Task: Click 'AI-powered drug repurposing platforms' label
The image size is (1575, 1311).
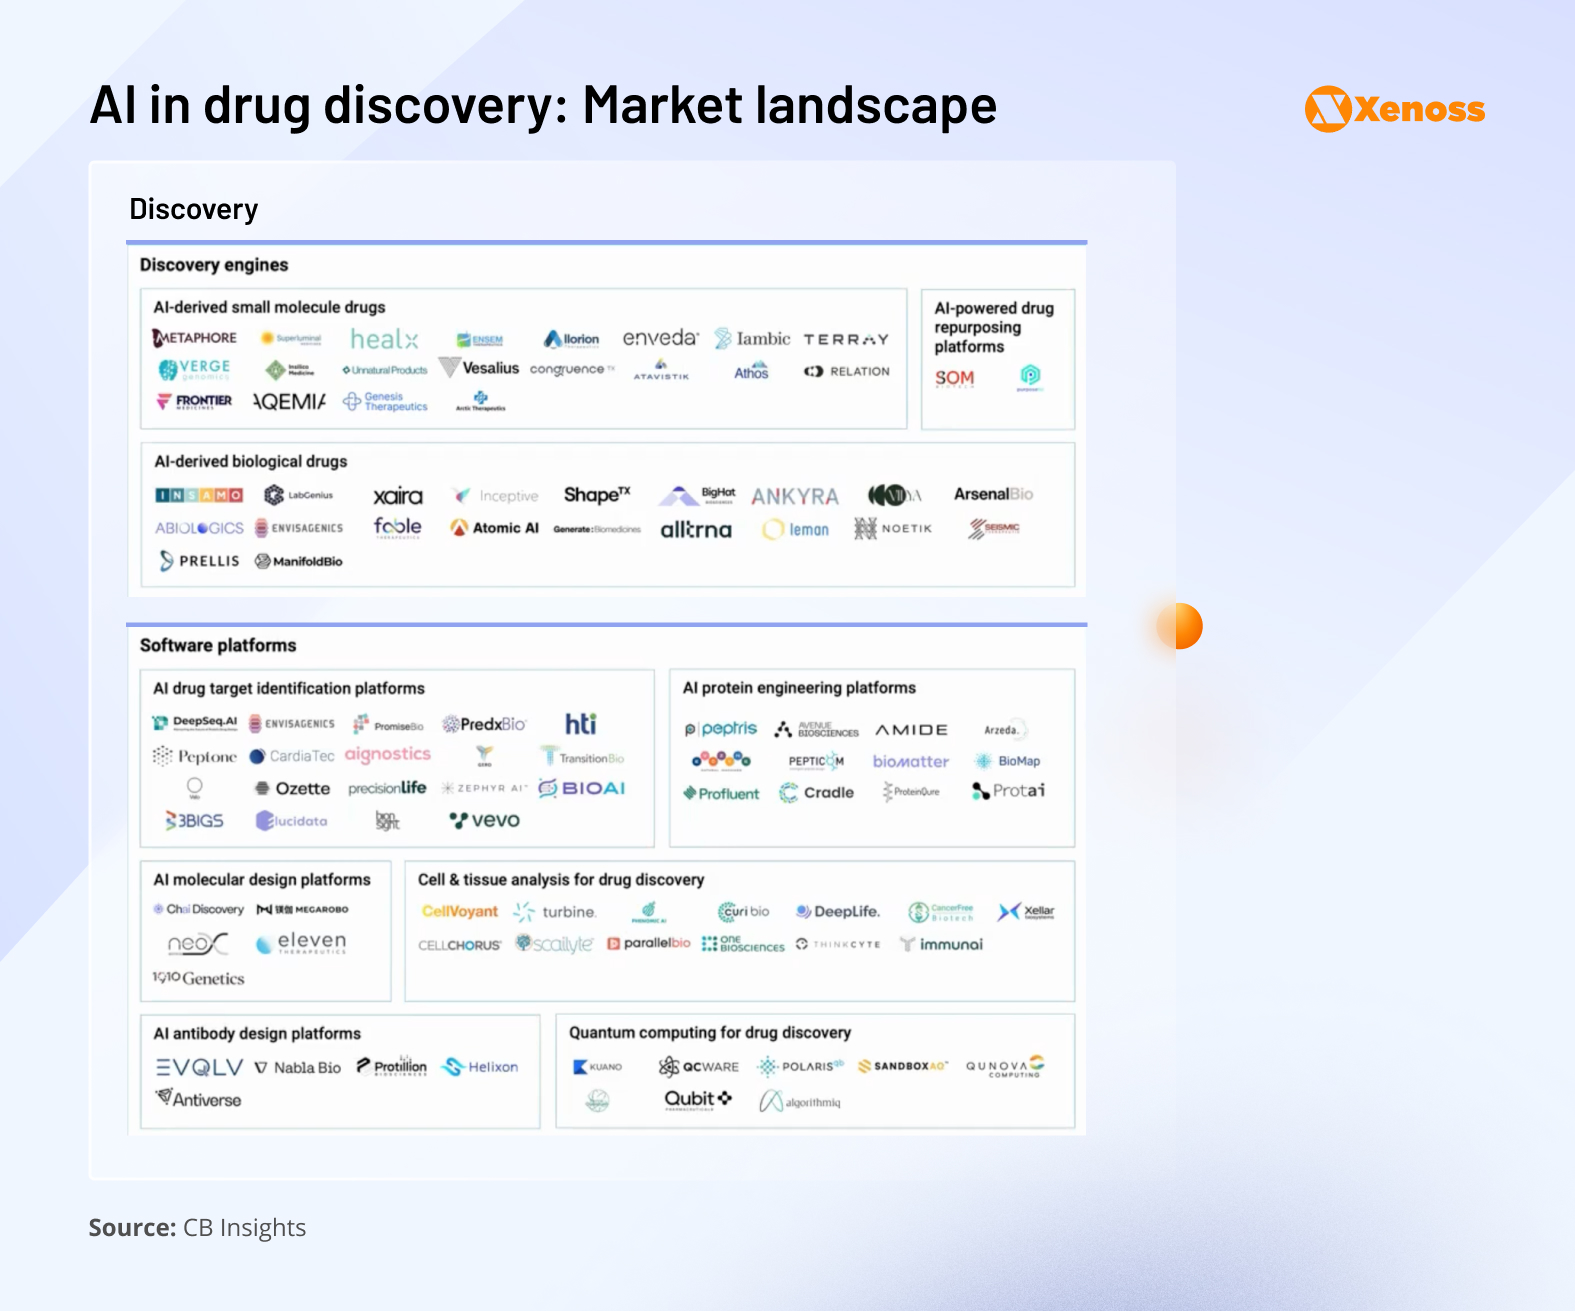Action: pyautogui.click(x=994, y=327)
